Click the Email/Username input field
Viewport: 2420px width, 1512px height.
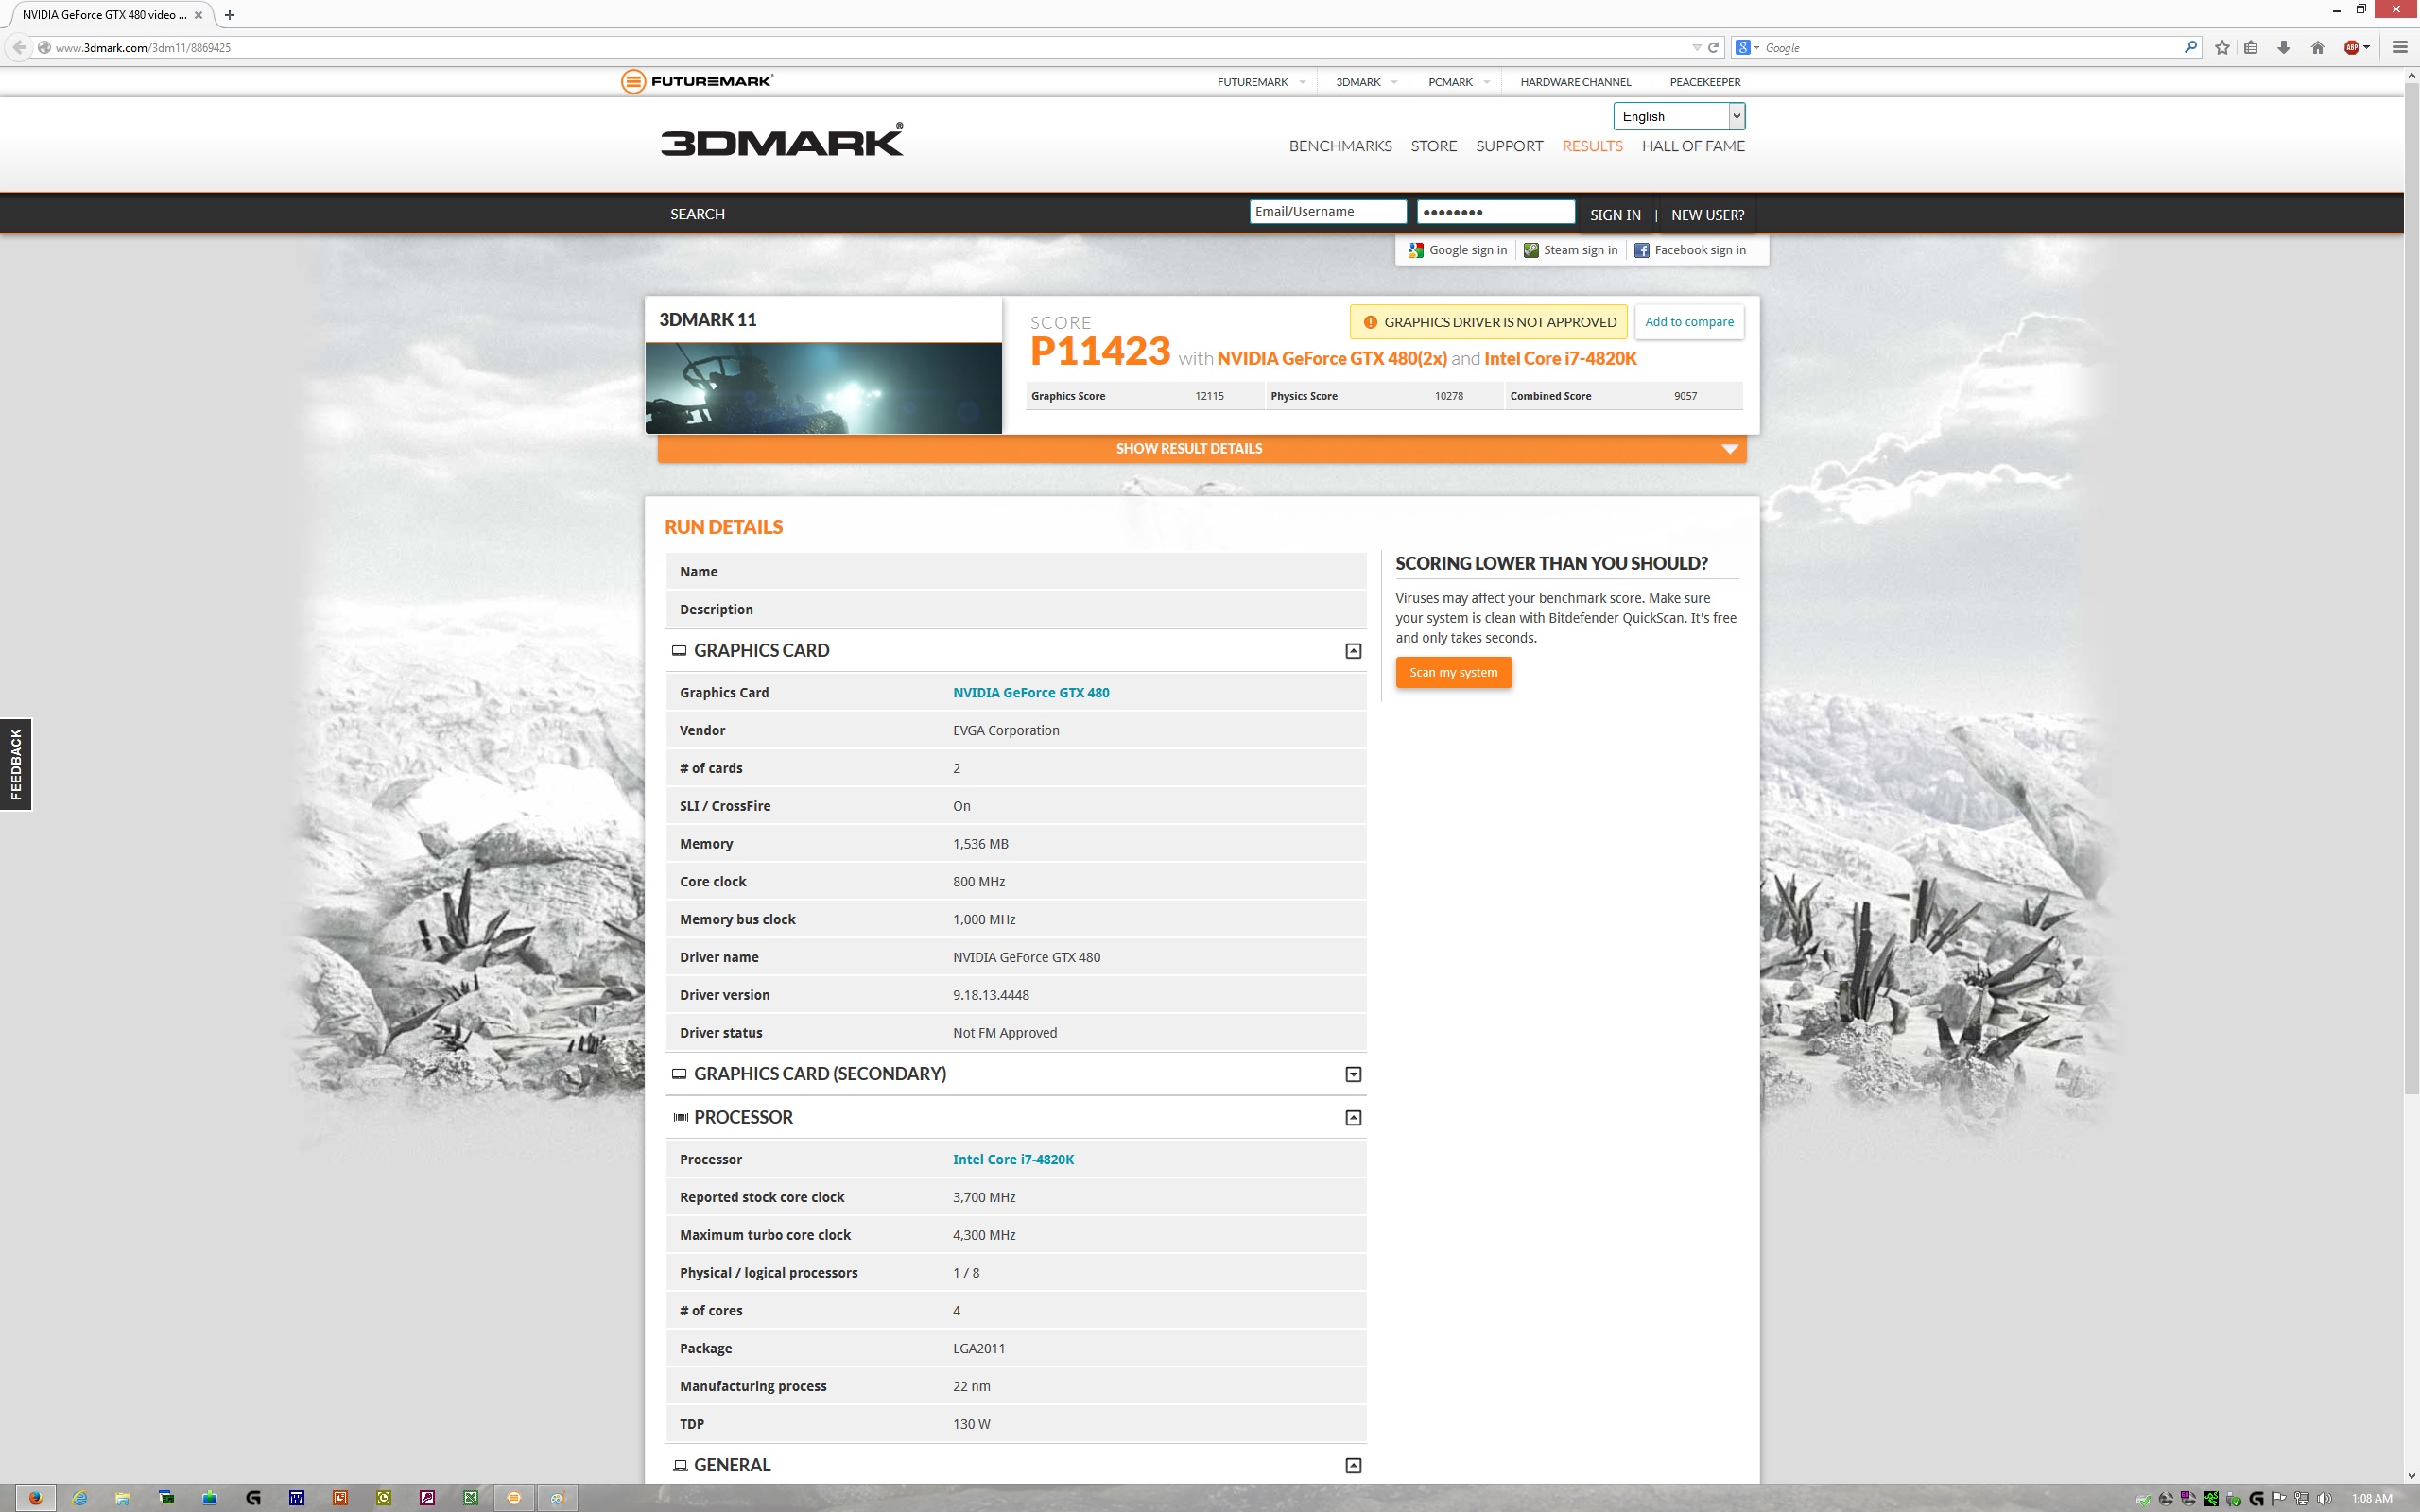(1327, 212)
